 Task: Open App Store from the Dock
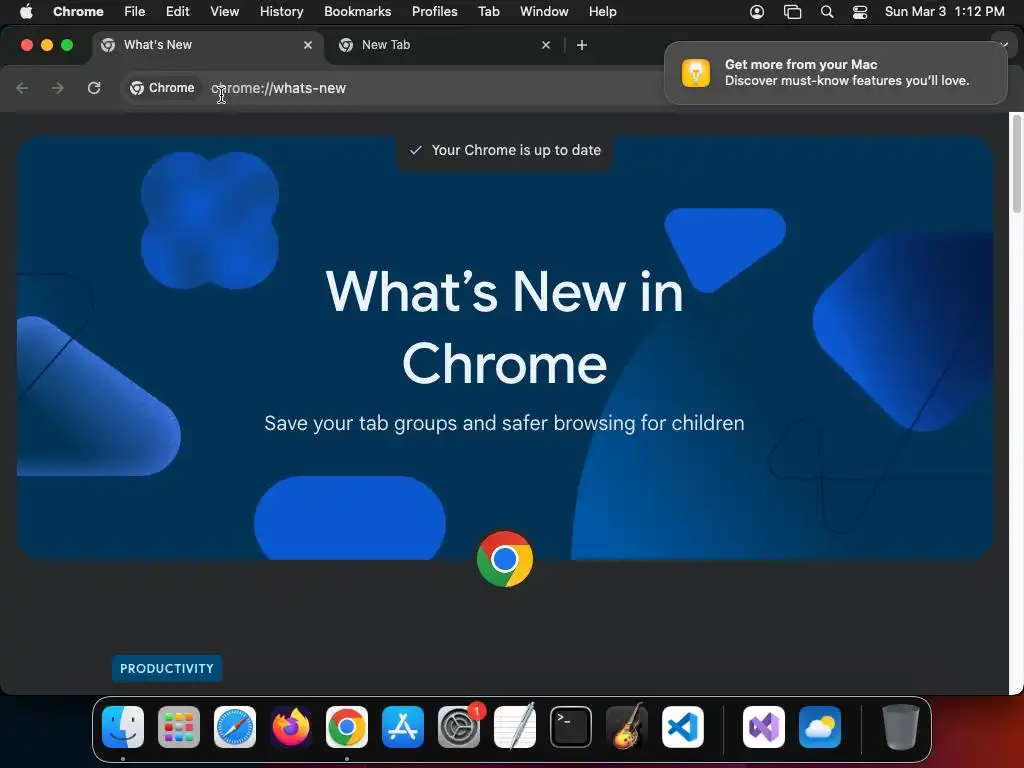point(403,726)
